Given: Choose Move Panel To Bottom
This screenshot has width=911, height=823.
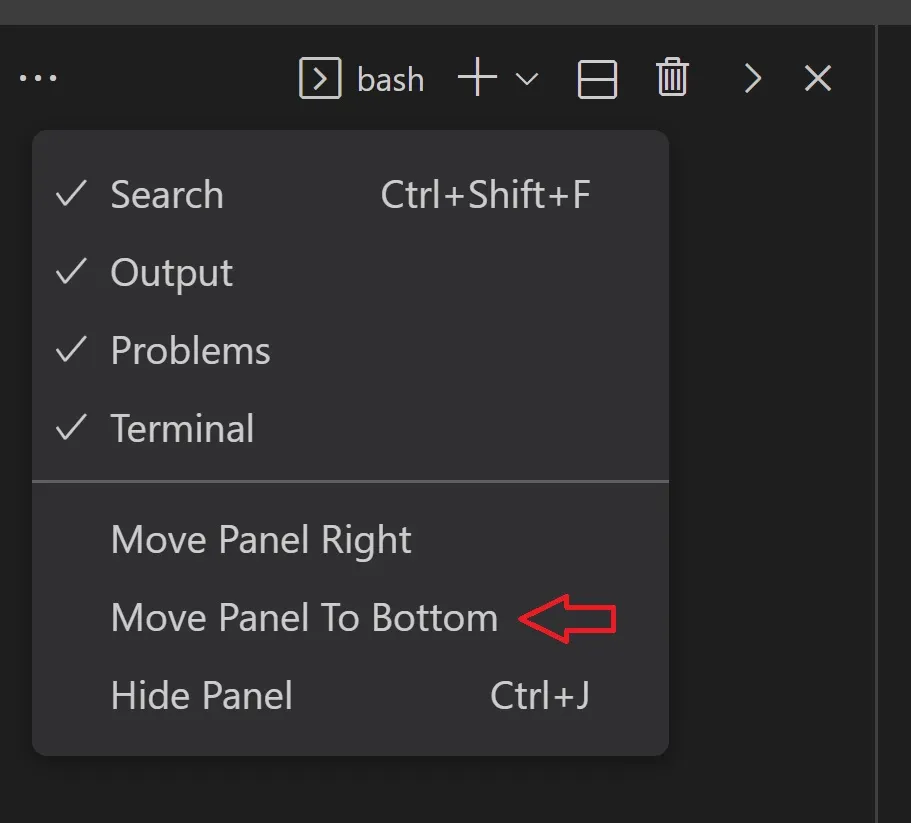Looking at the screenshot, I should point(304,618).
